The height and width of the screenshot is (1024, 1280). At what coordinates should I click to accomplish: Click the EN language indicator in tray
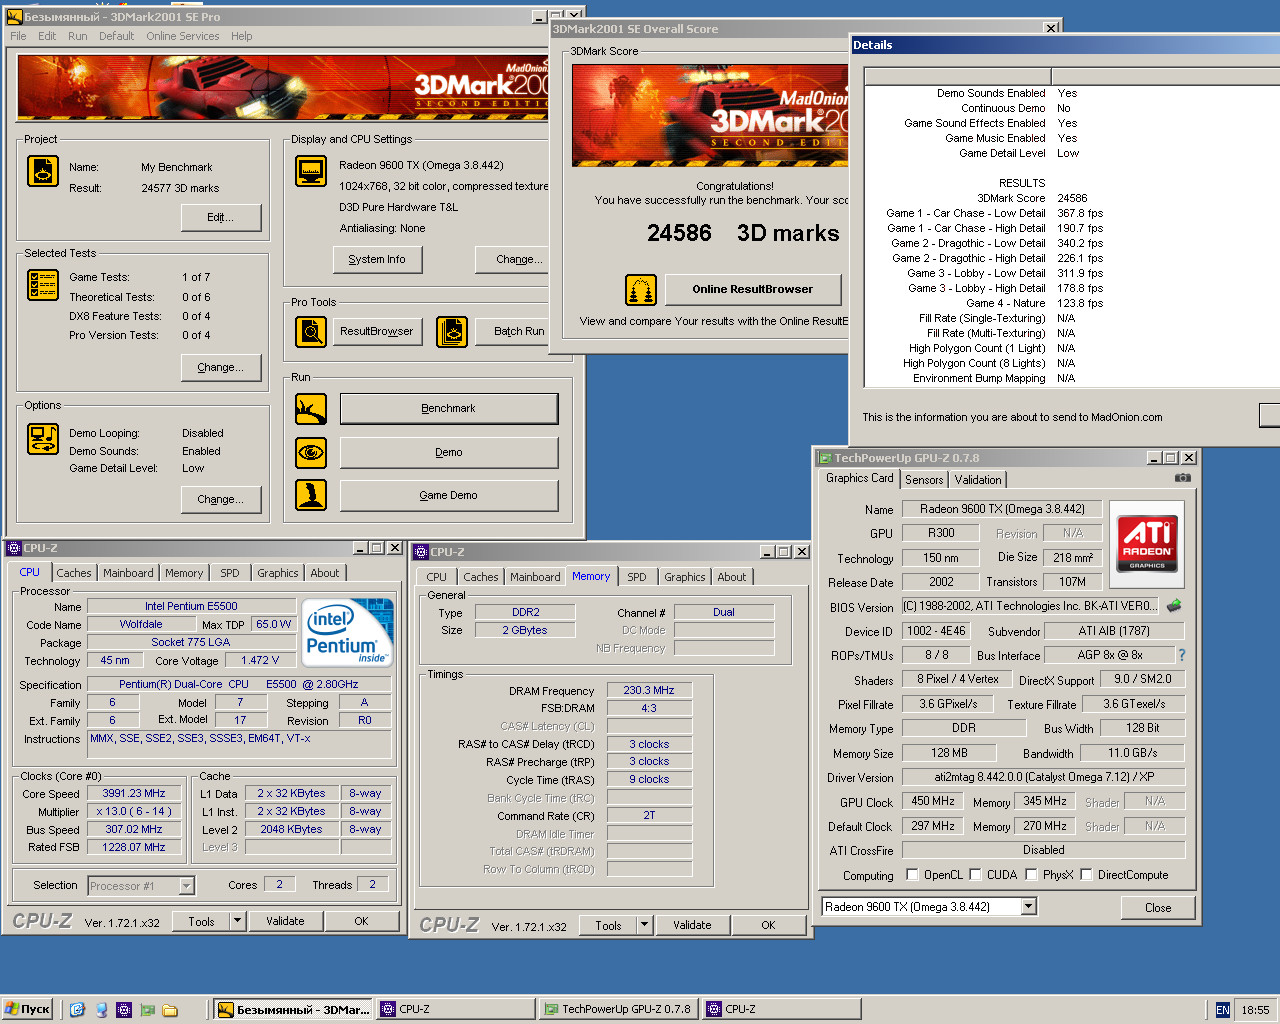point(1223,1010)
